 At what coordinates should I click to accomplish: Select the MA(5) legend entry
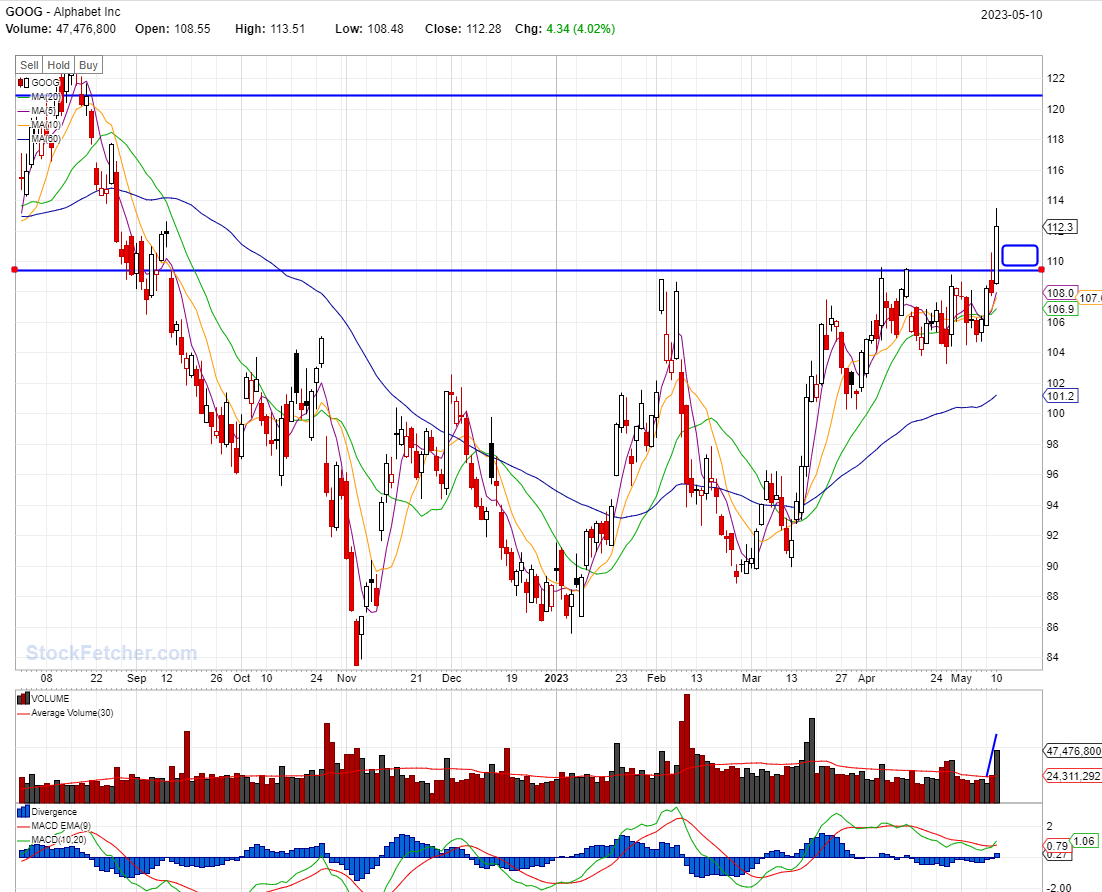pyautogui.click(x=37, y=111)
